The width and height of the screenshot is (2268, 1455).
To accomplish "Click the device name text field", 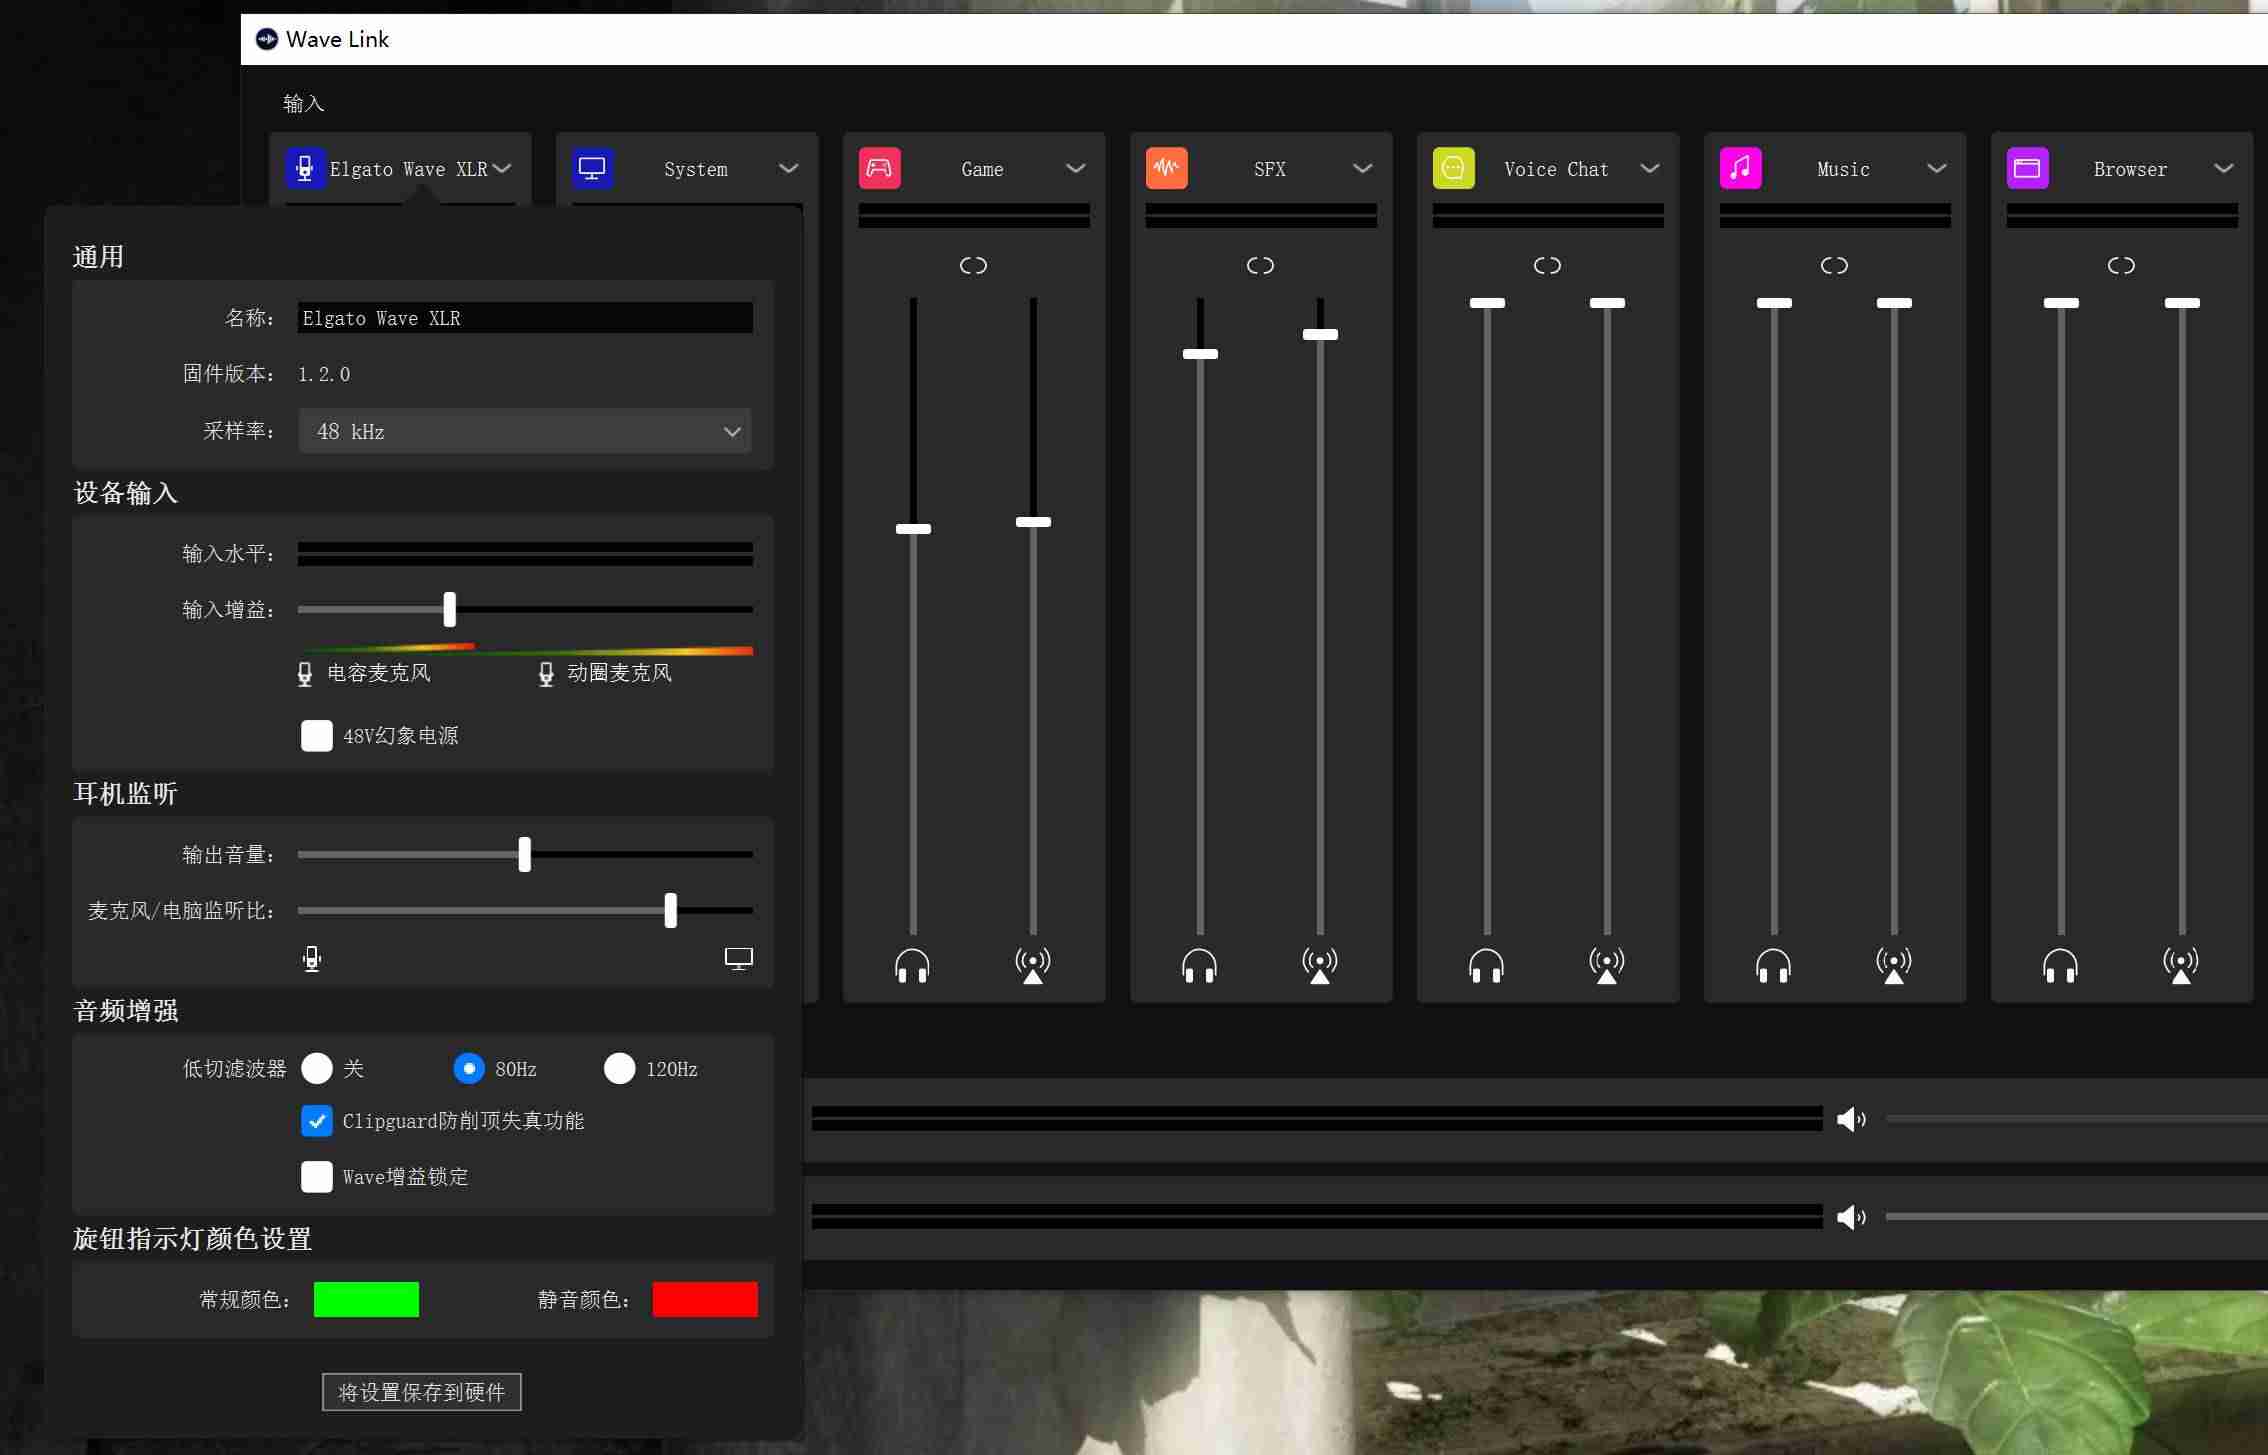I will coord(525,318).
